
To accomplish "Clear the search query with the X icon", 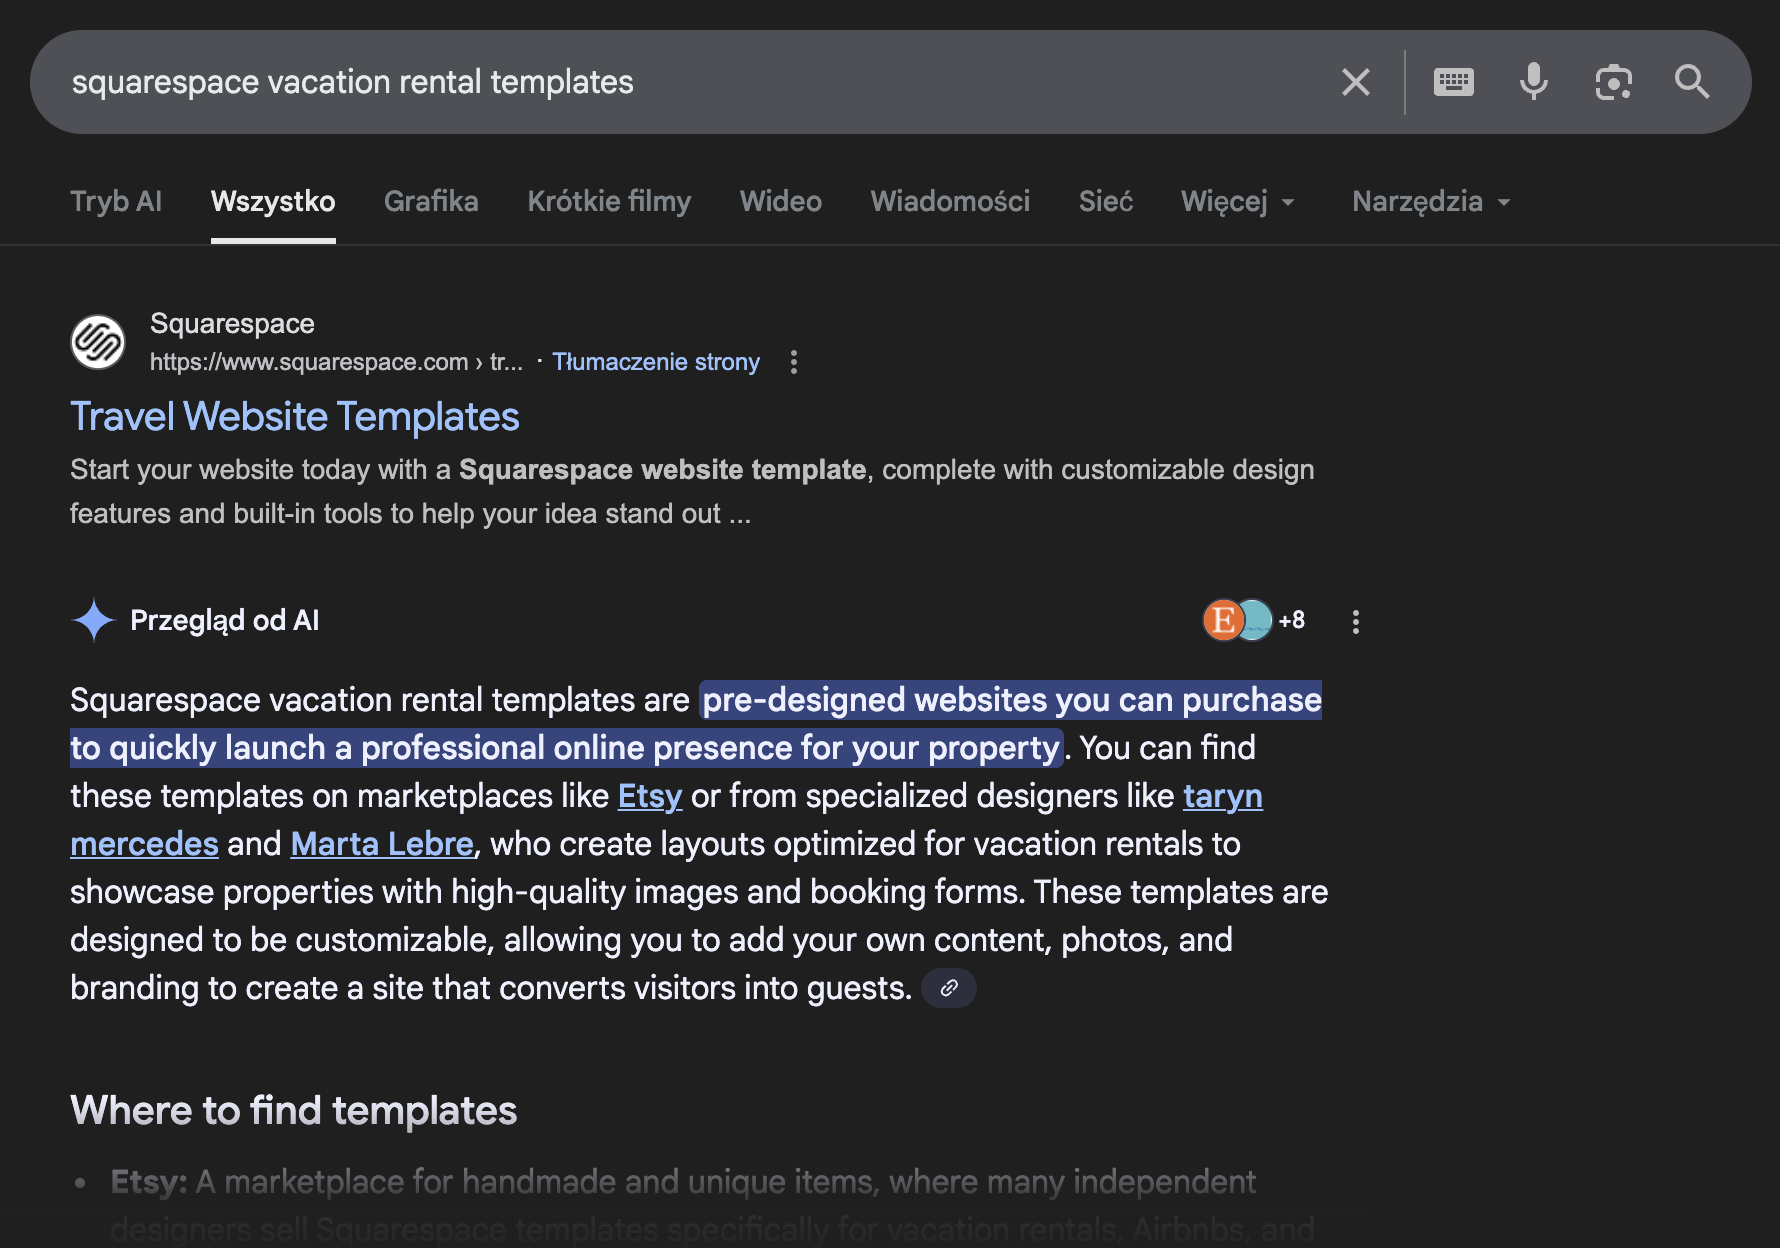I will [x=1355, y=82].
